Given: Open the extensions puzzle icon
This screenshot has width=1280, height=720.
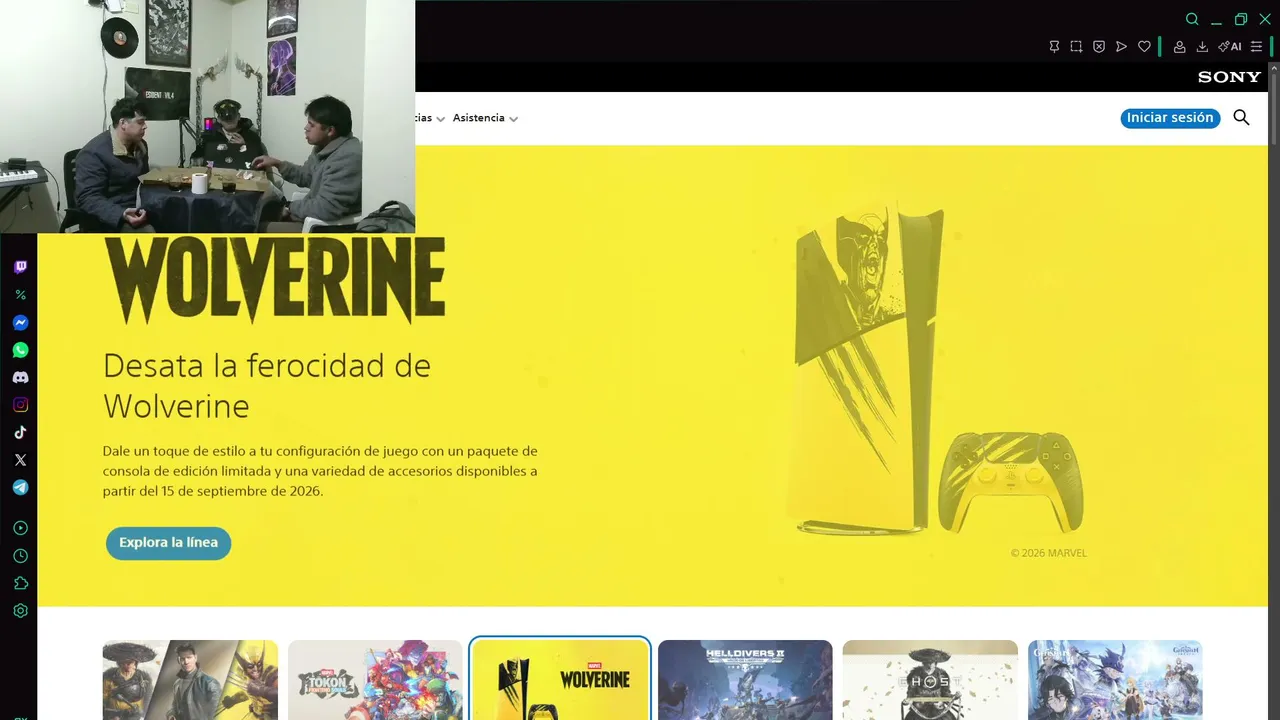Looking at the screenshot, I should (20, 583).
